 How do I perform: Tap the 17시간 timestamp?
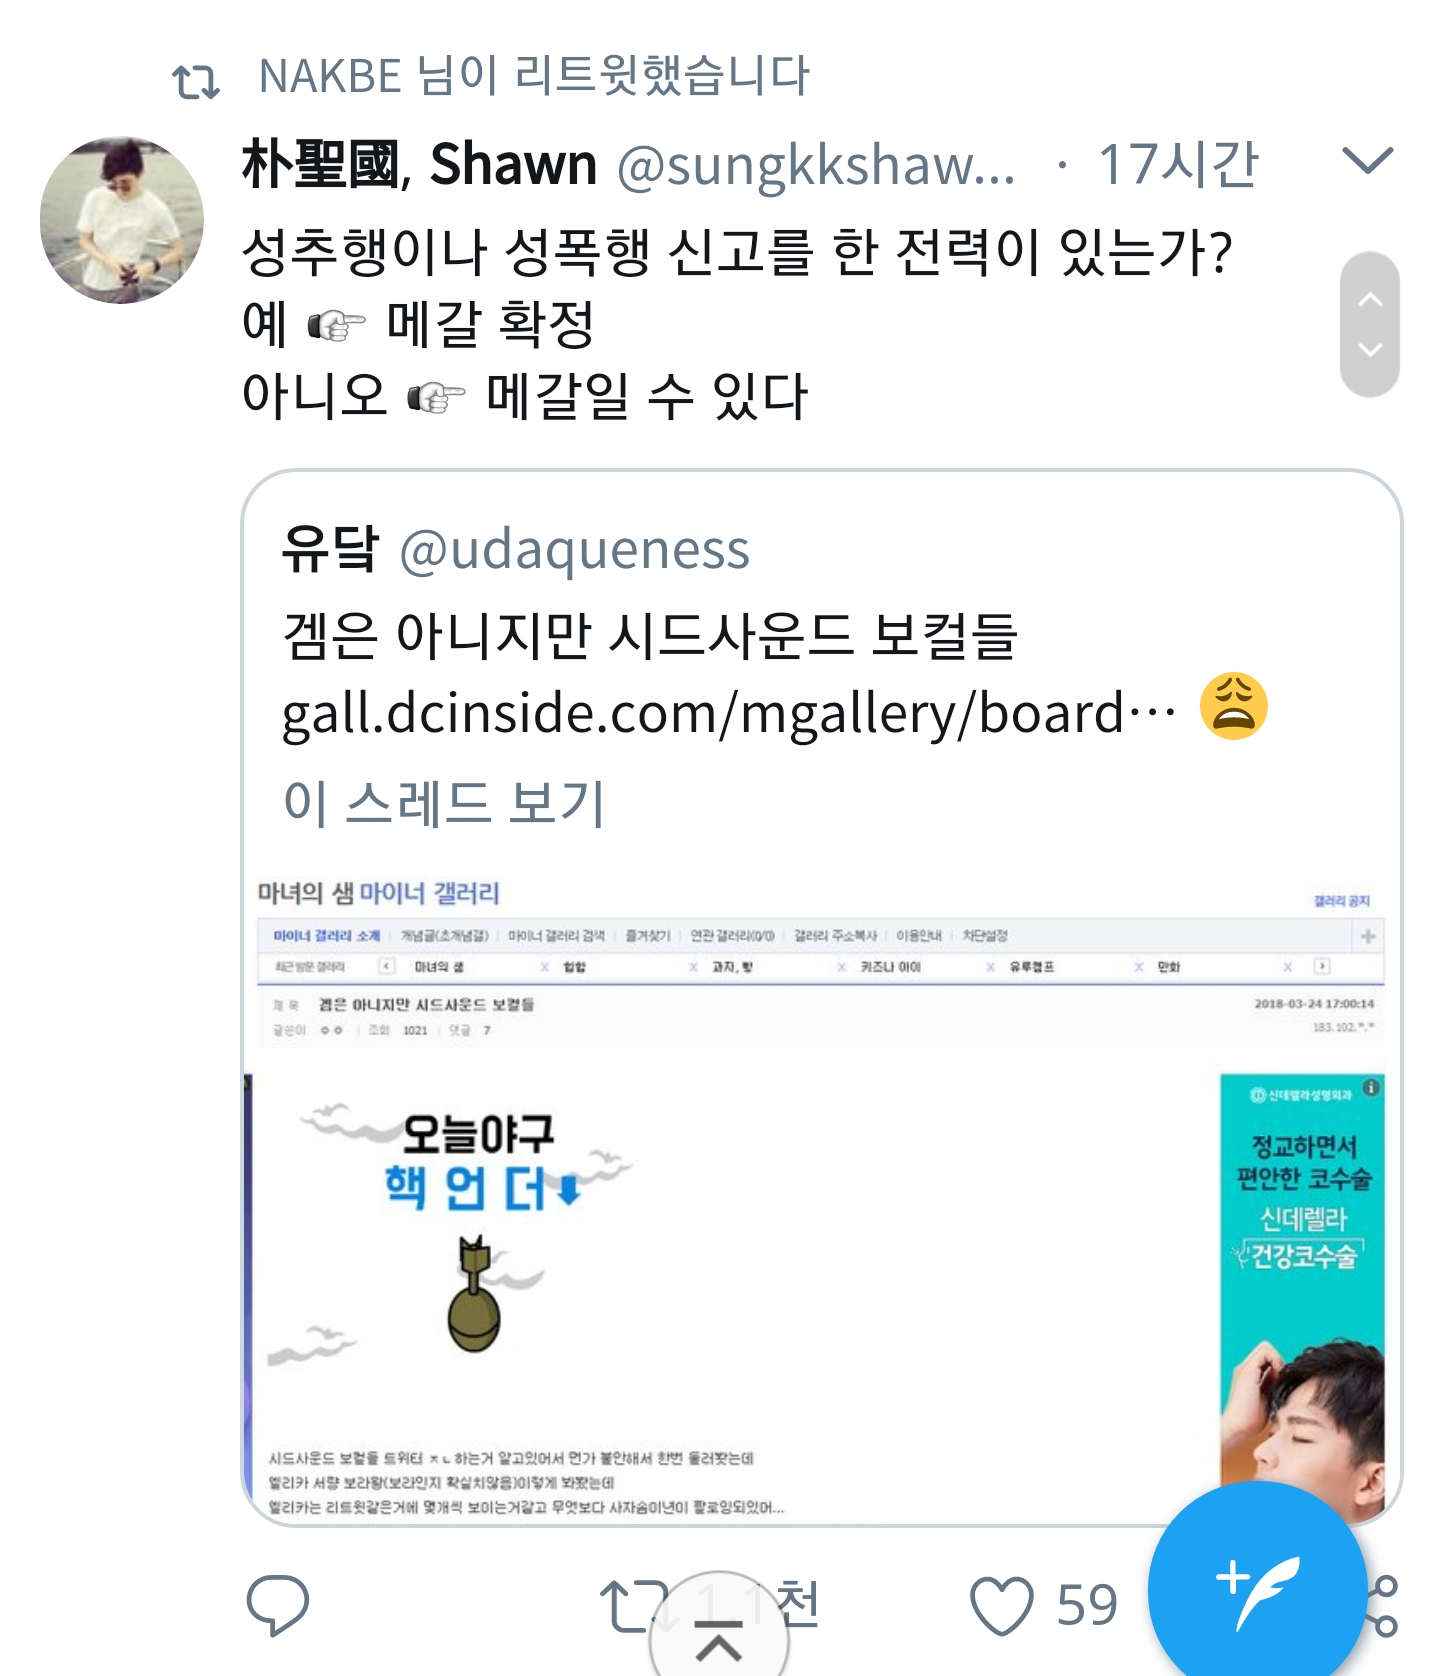[x=1178, y=164]
